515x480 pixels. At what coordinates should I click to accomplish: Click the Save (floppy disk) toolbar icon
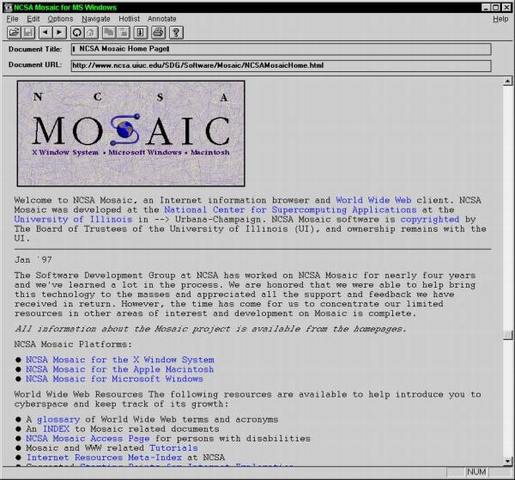tap(28, 33)
